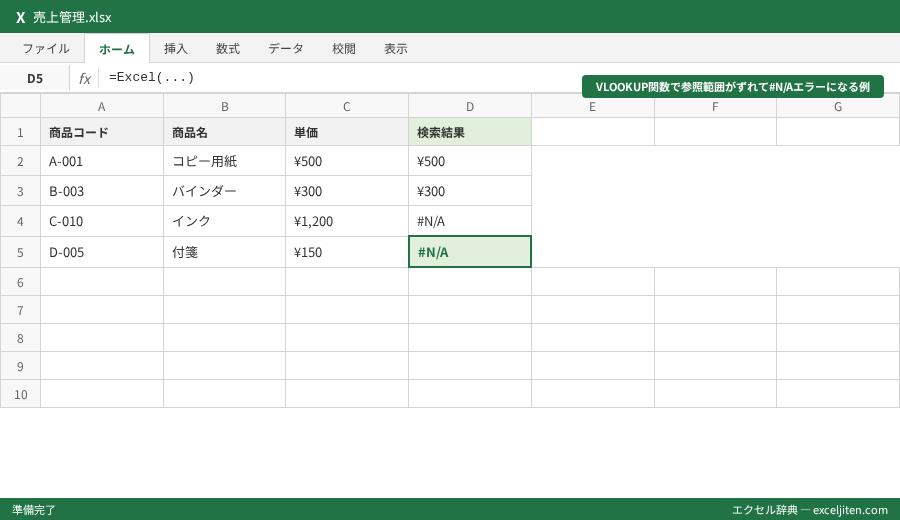
Task: Select column A header
Action: 102,106
